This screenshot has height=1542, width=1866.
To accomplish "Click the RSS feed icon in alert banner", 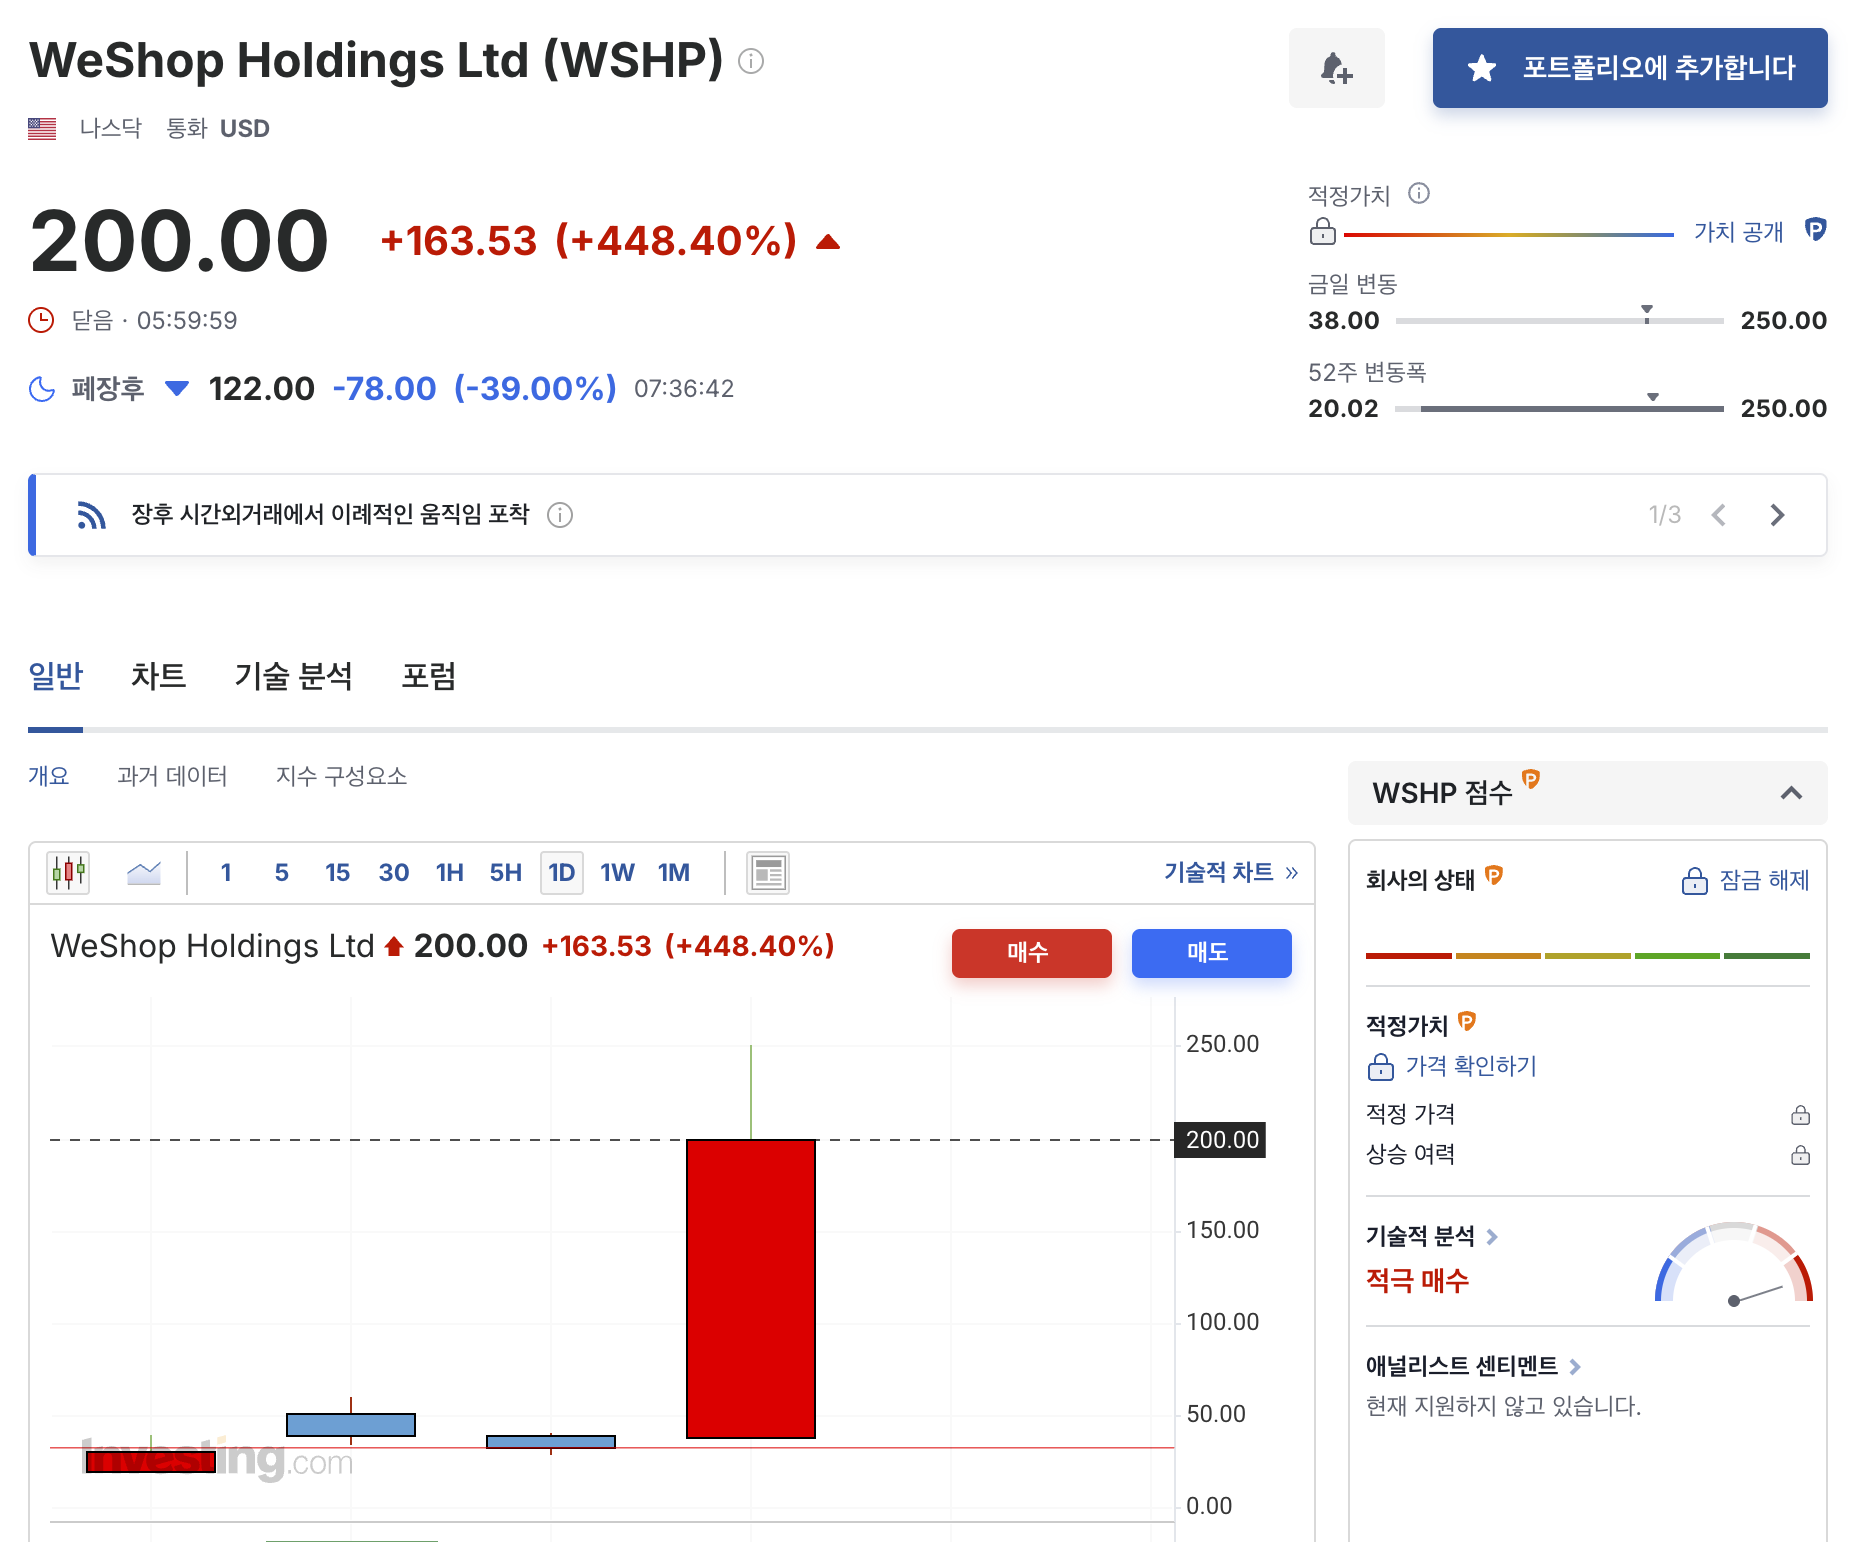I will (91, 515).
